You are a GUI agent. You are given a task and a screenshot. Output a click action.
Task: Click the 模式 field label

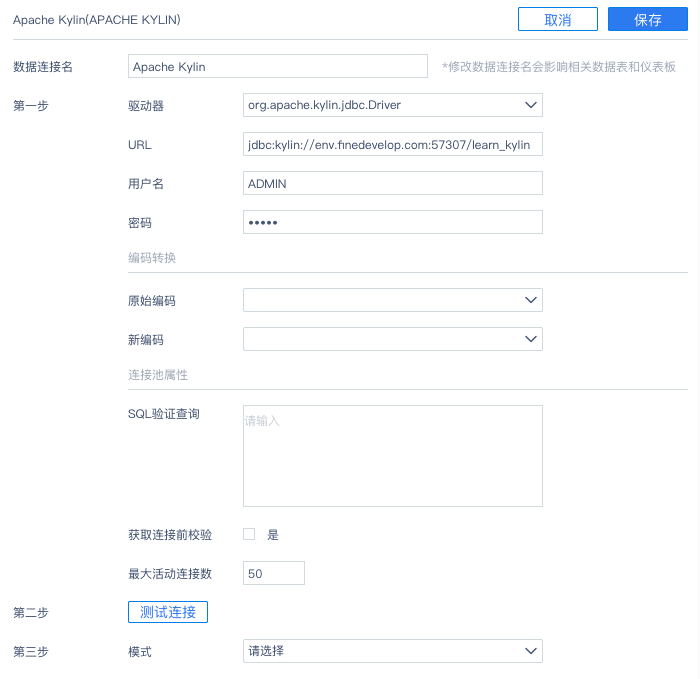pos(140,652)
